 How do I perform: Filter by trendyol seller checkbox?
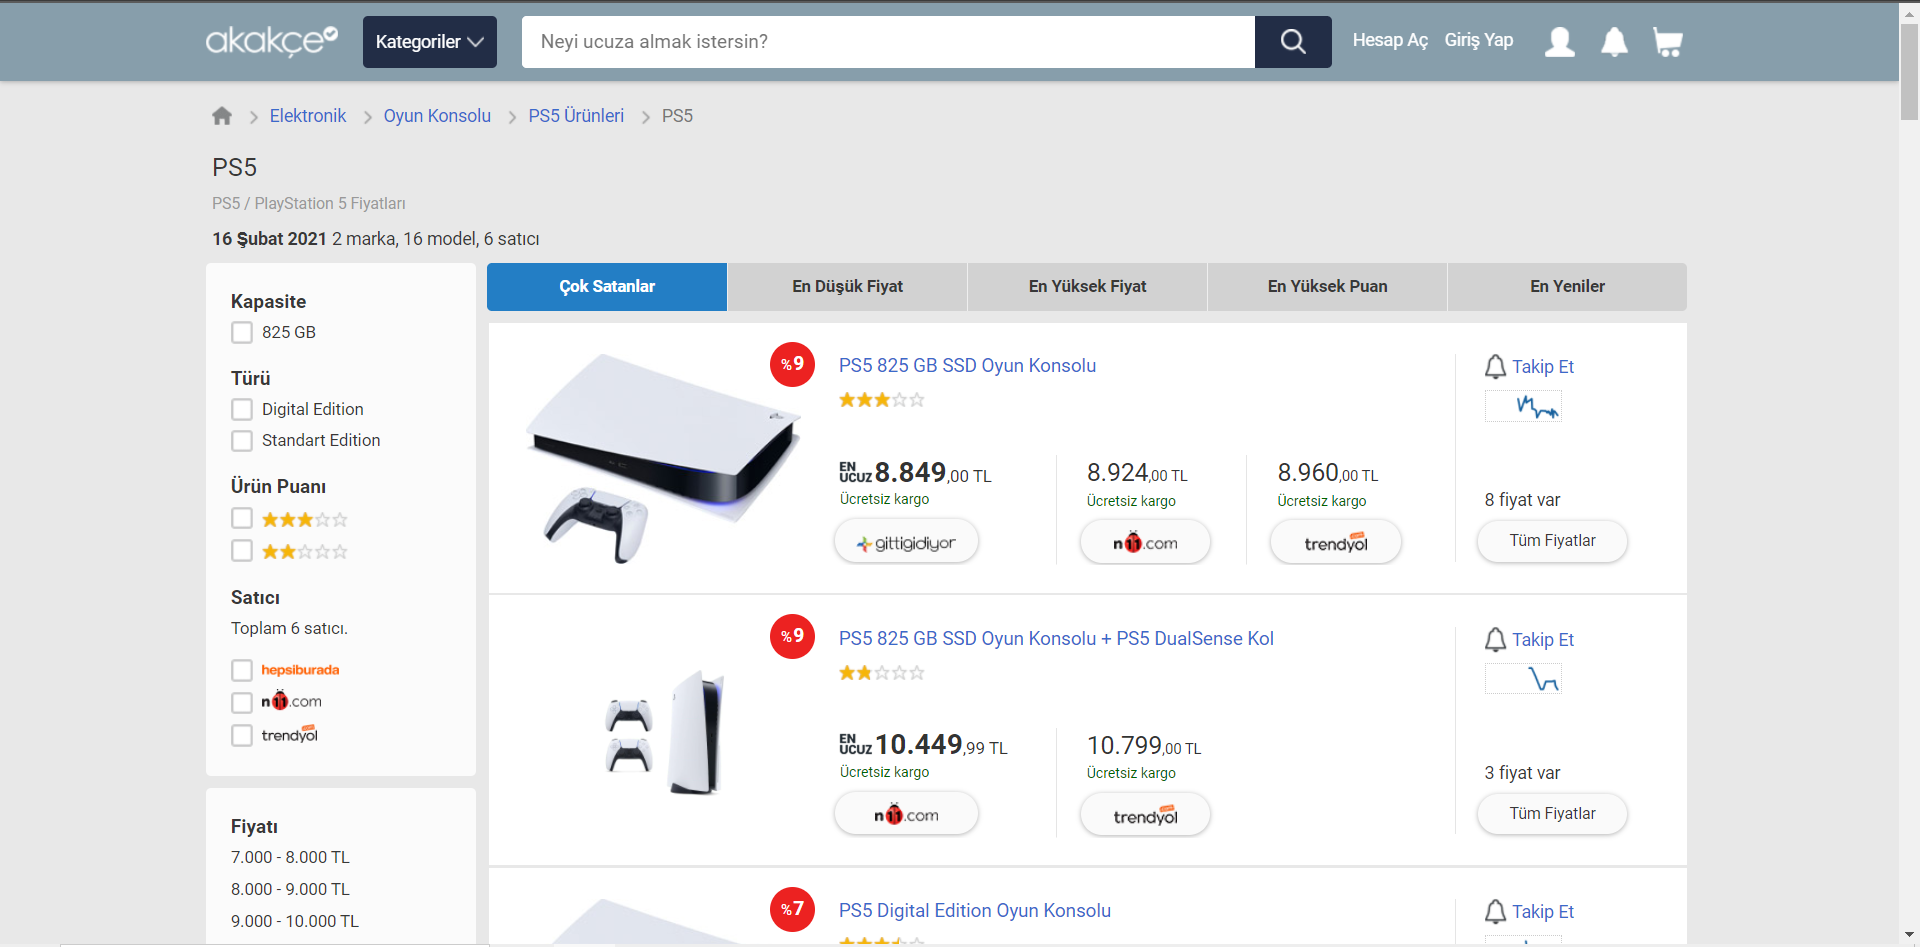pos(242,736)
